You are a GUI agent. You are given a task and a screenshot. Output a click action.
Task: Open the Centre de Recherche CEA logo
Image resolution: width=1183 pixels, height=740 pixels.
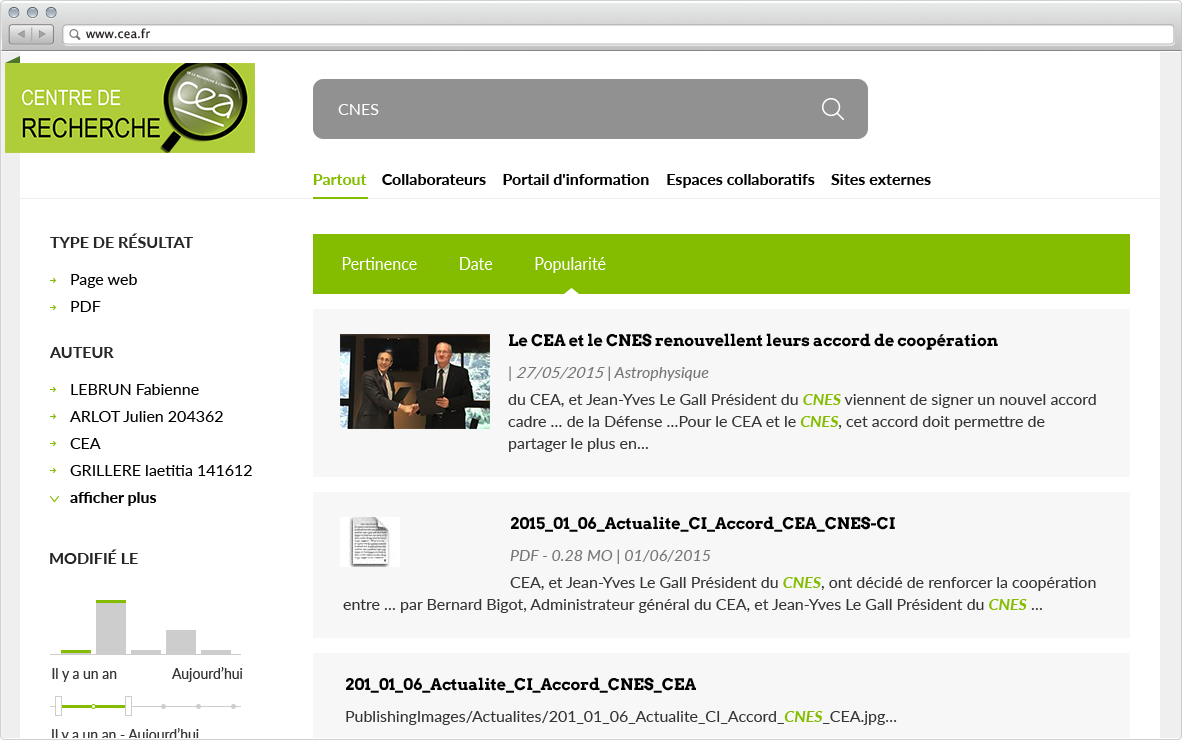(130, 108)
